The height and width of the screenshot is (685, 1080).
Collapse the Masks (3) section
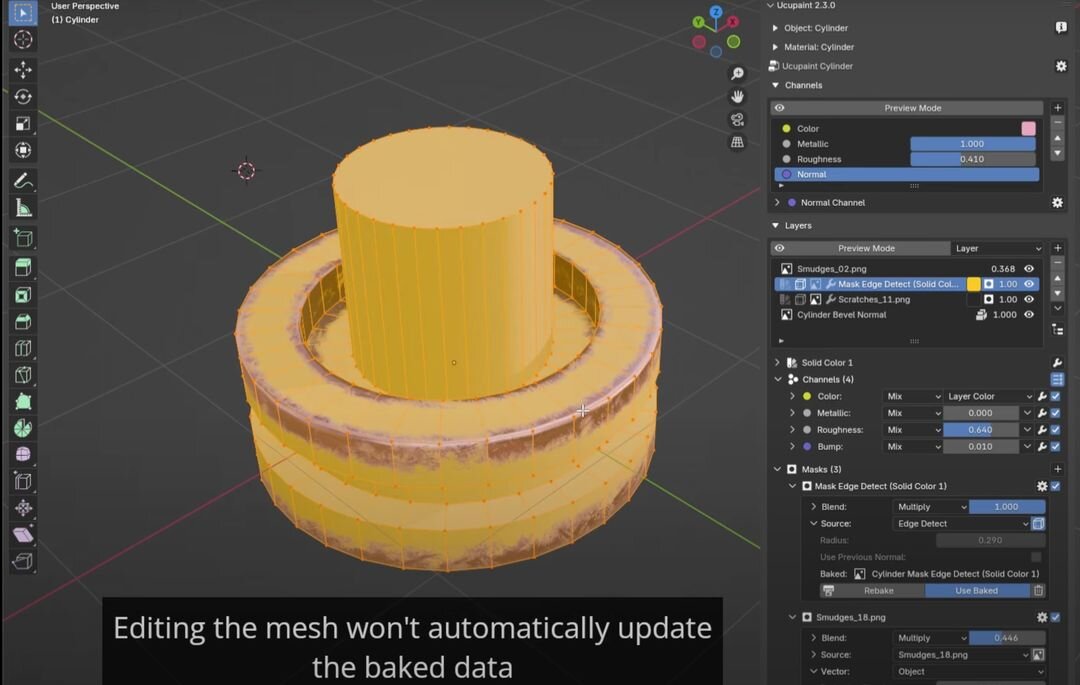778,470
